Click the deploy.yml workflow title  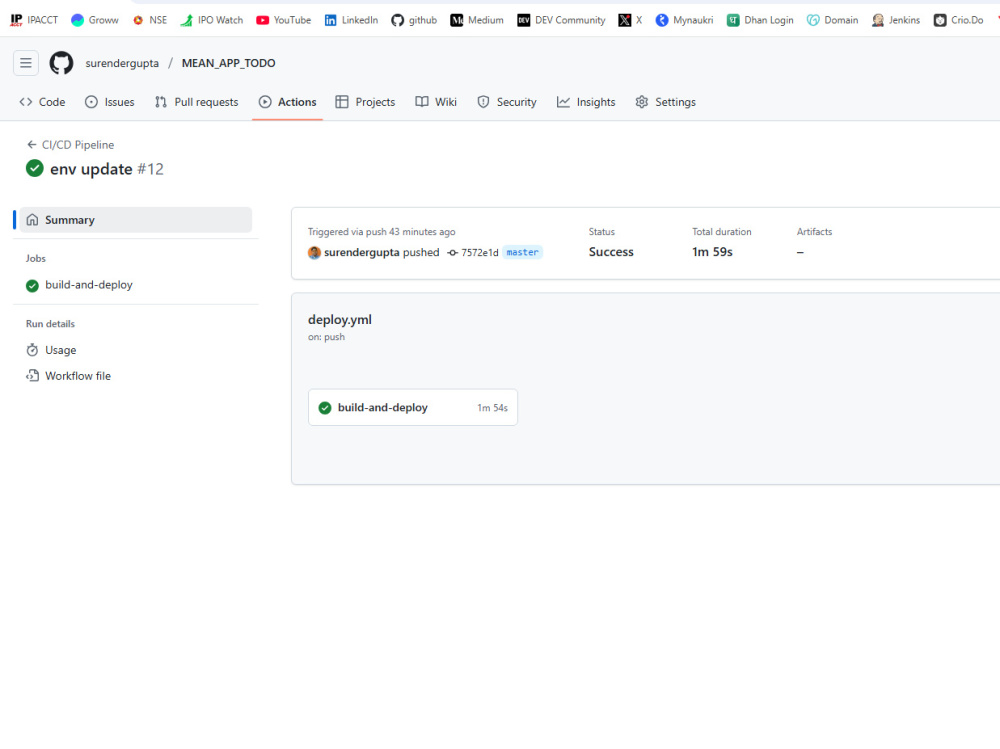[x=340, y=320]
